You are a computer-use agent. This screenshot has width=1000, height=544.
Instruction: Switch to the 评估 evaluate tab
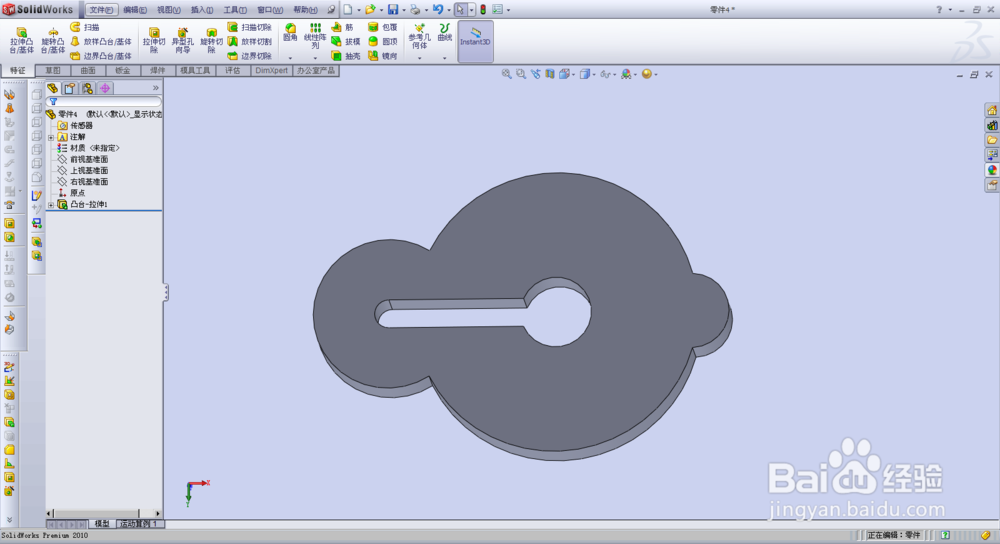233,70
